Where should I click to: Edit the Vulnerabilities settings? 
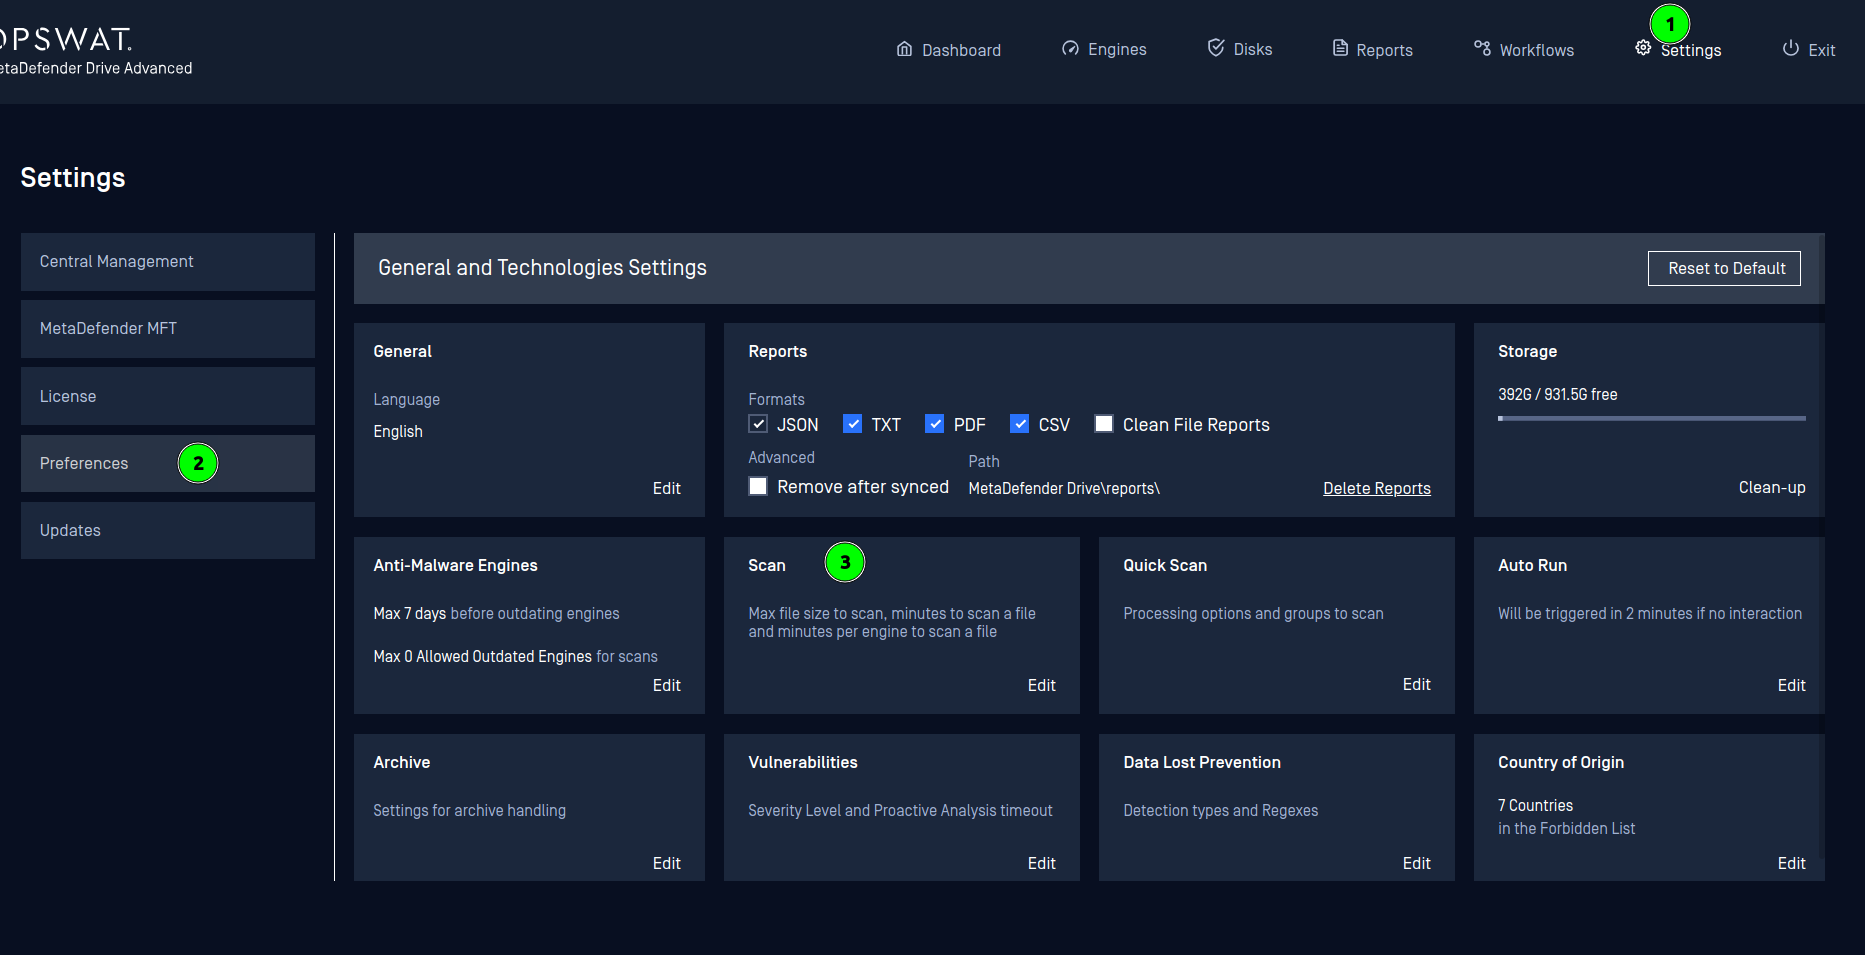click(1041, 863)
